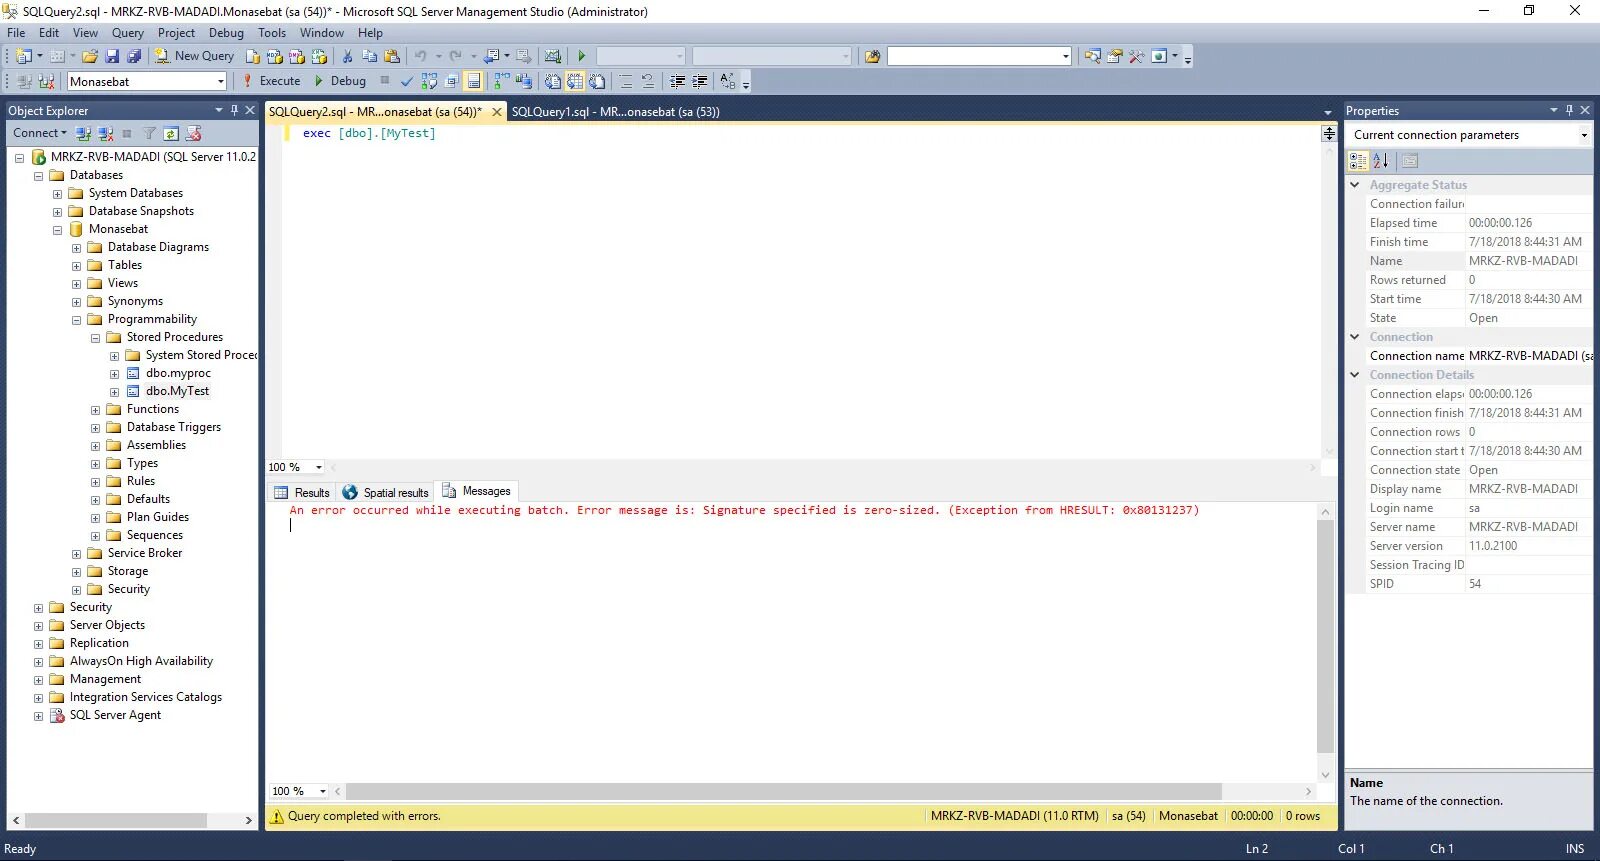
Task: Cut the selection with the scissors icon
Action: coord(347,56)
